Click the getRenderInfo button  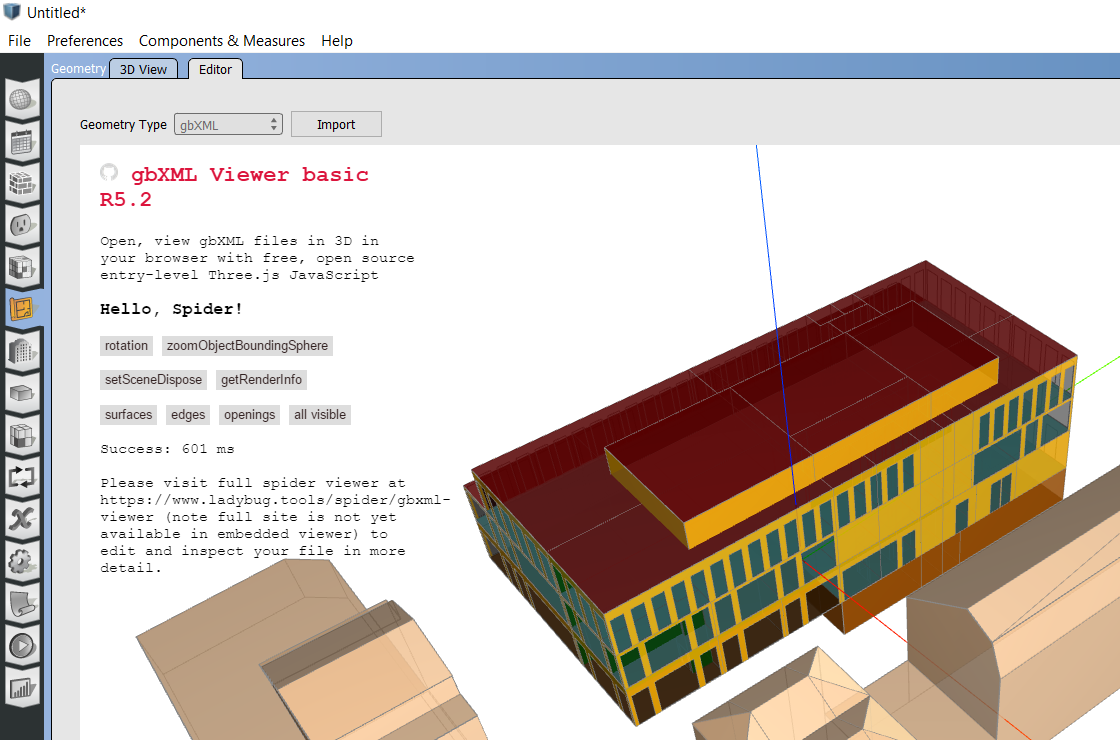pyautogui.click(x=261, y=380)
